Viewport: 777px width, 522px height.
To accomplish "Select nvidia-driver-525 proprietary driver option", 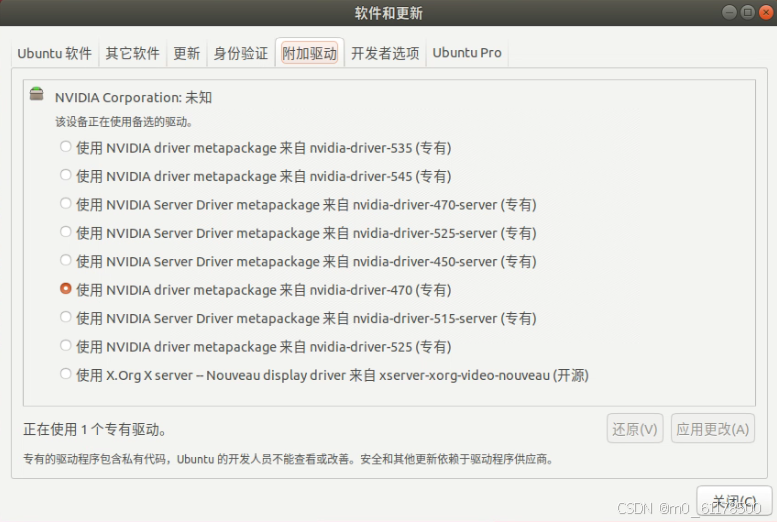I will (x=65, y=346).
